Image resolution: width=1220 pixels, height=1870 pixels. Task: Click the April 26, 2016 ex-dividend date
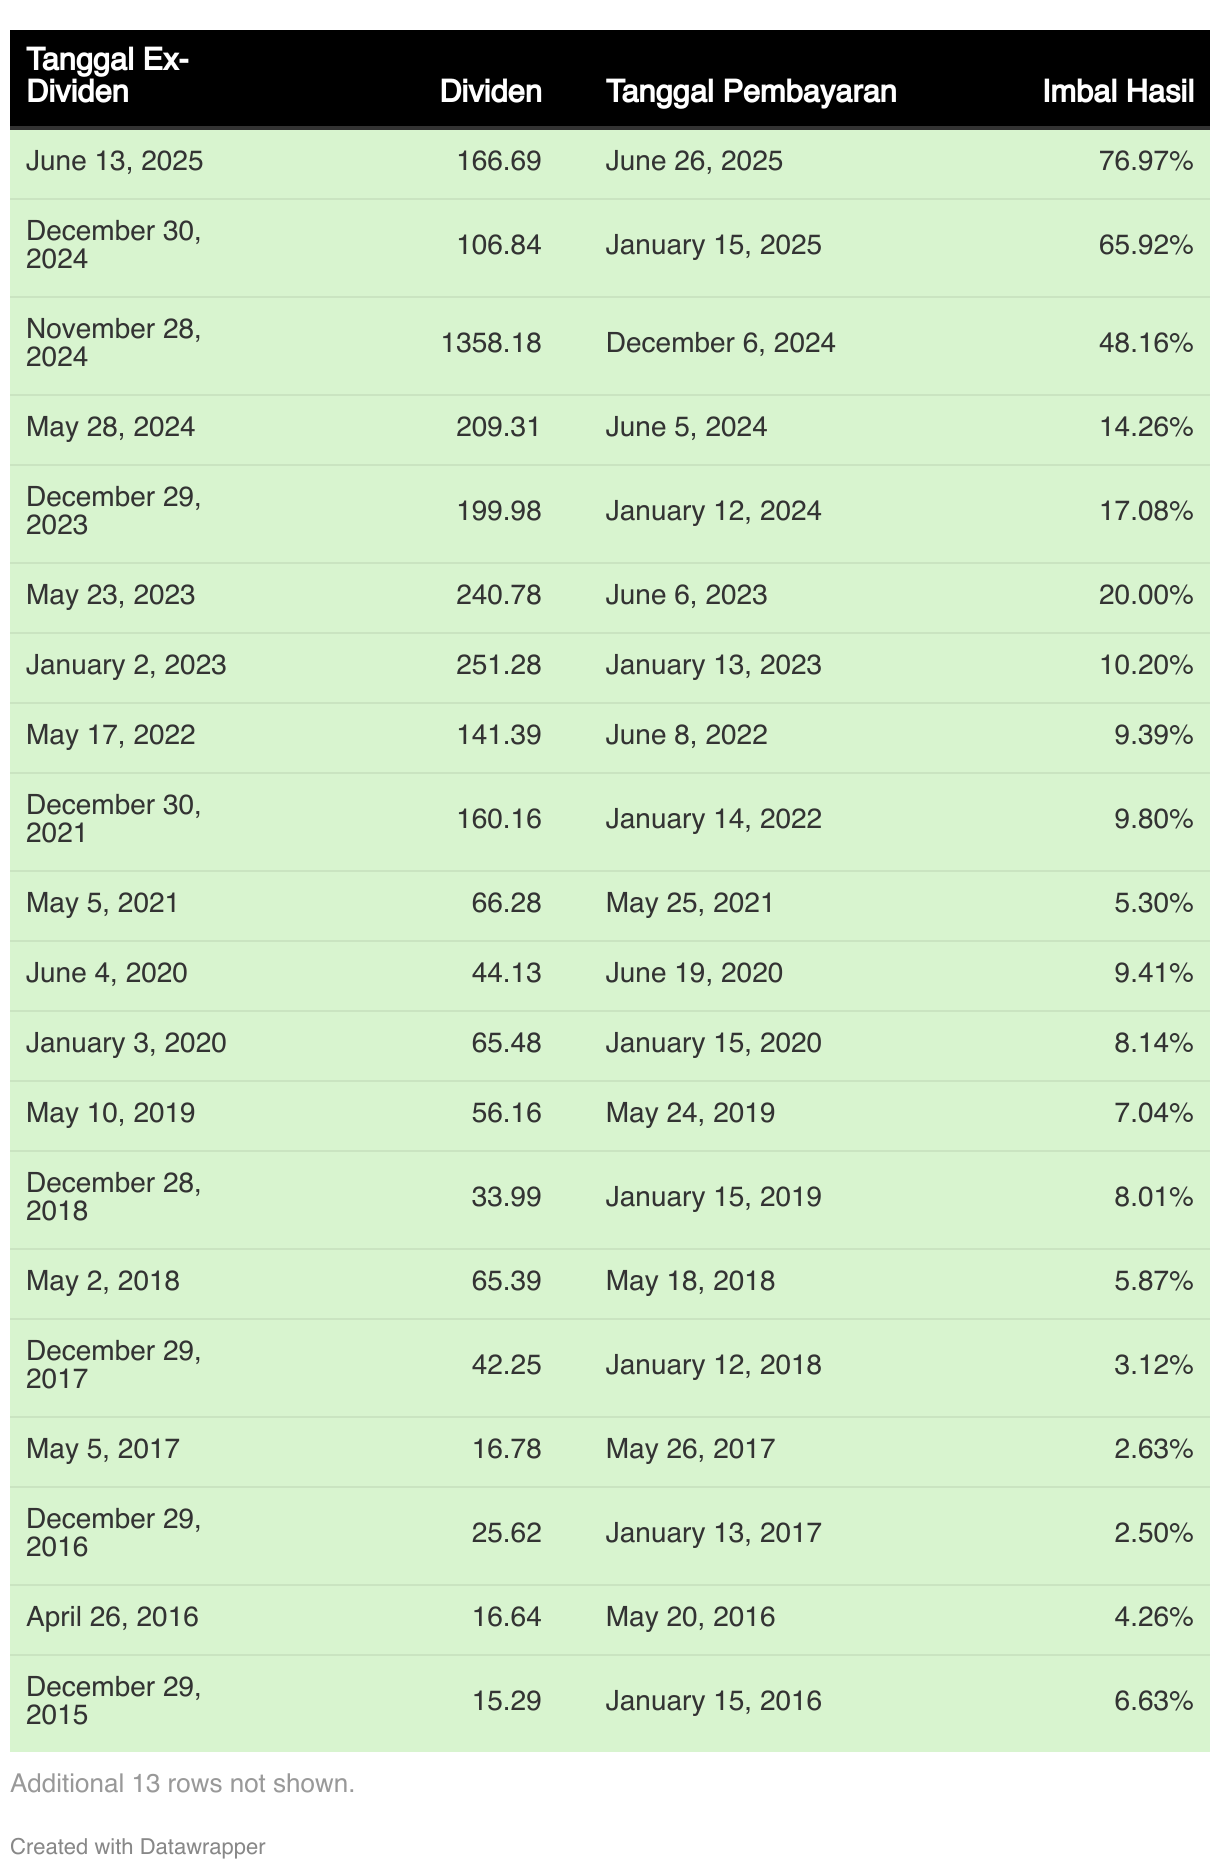click(x=112, y=1617)
